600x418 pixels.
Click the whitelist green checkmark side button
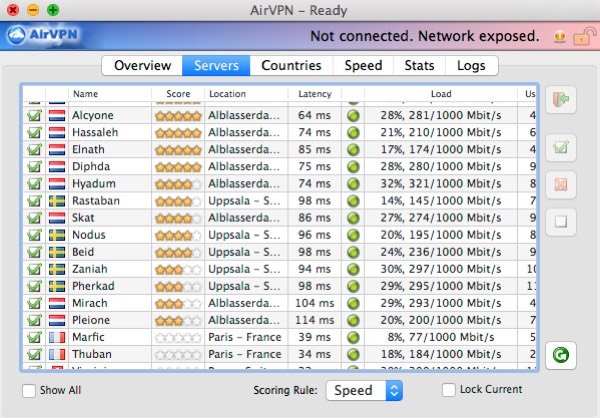[560, 148]
